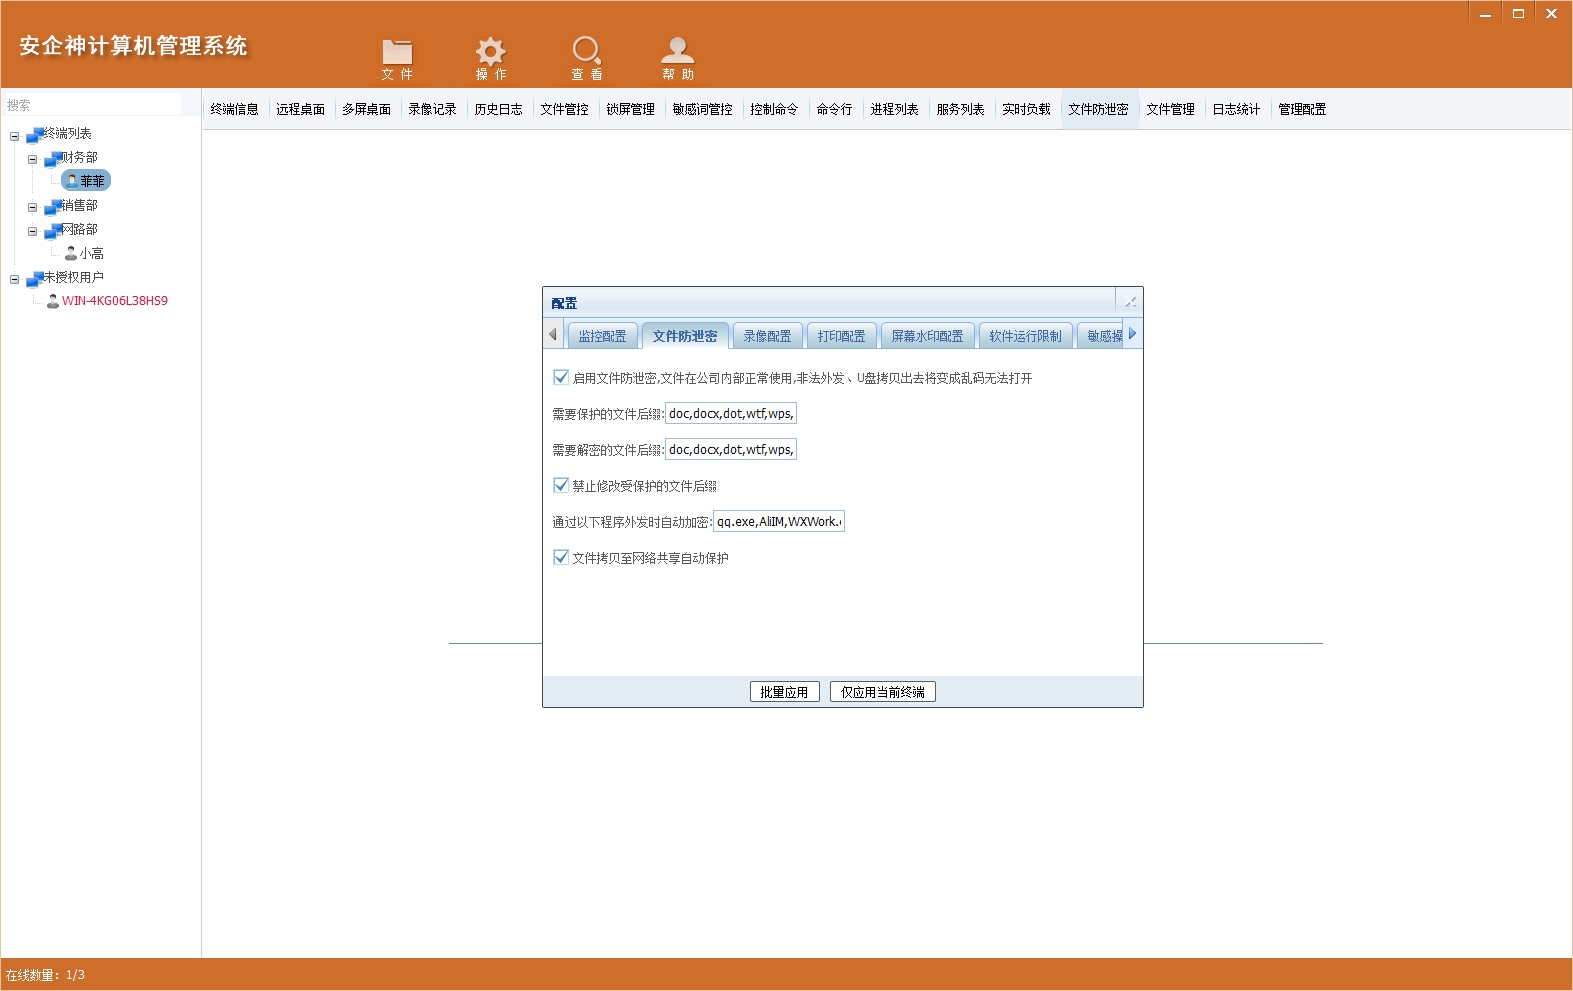Open the 录像配置 tab
This screenshot has height=991, width=1573.
click(767, 336)
